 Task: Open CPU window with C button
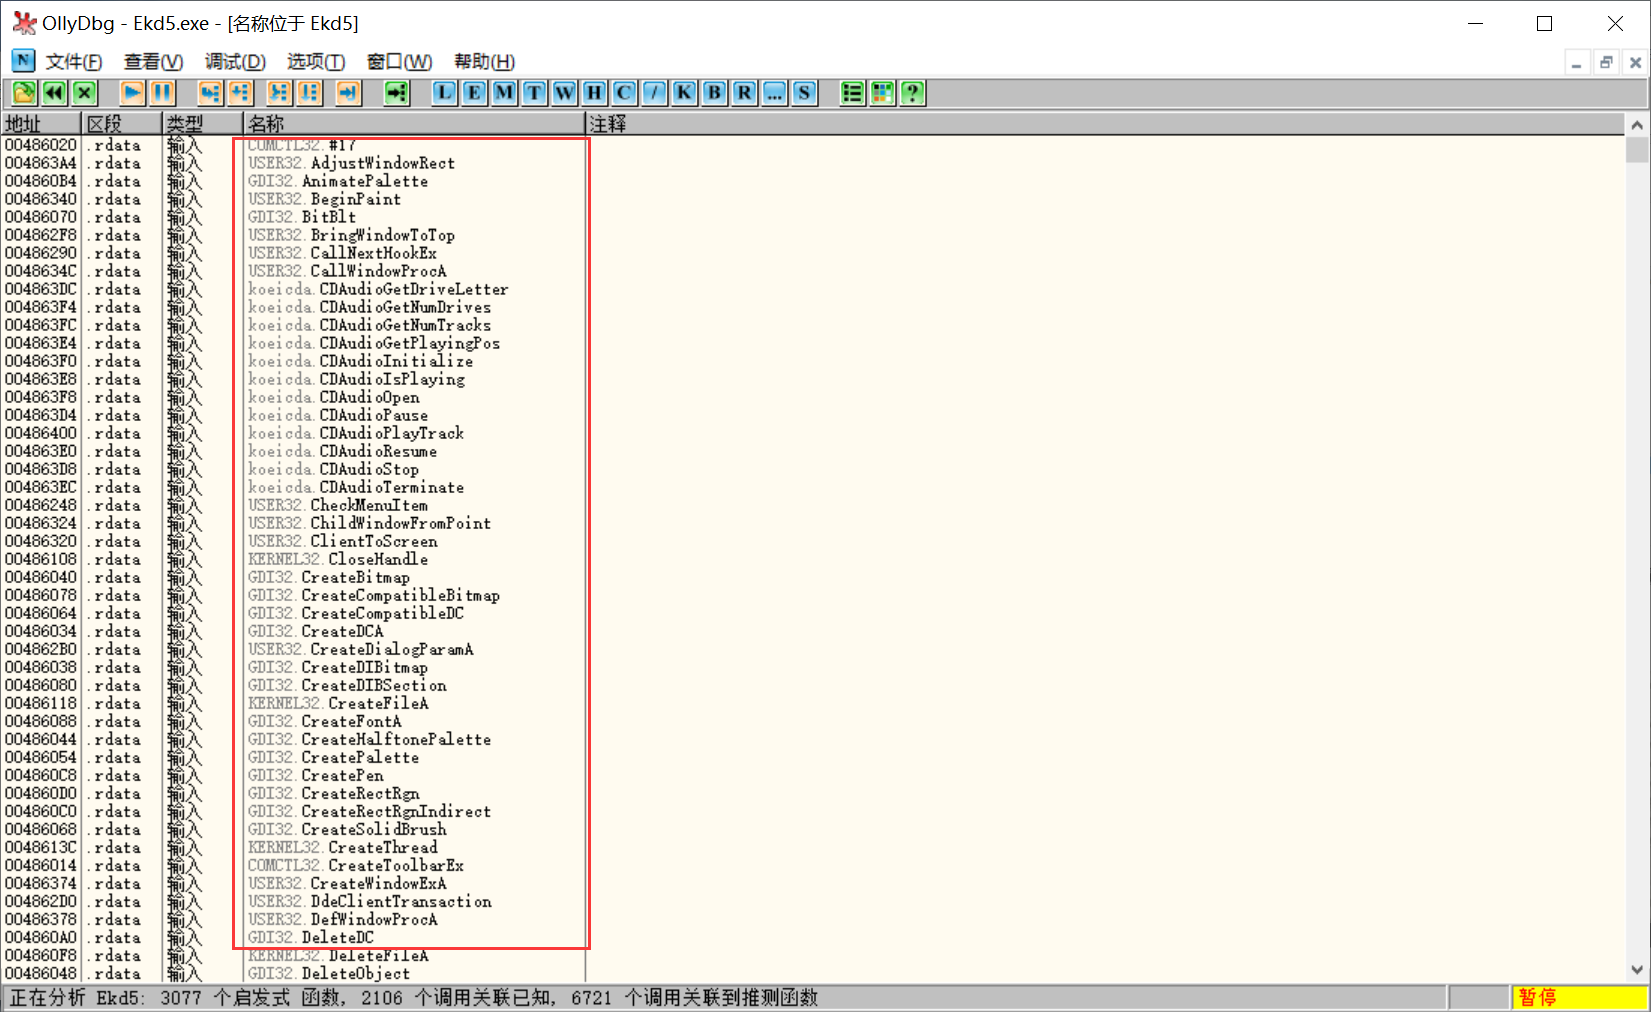[624, 93]
